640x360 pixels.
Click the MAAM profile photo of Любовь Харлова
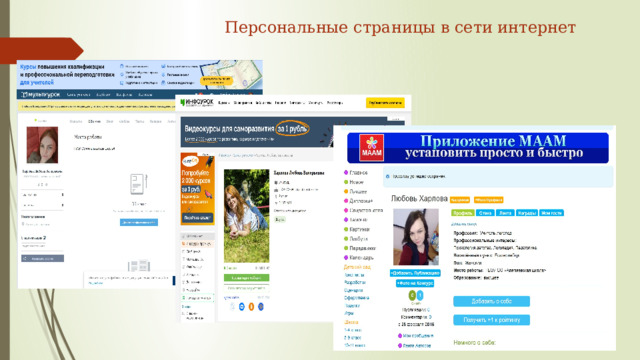tap(416, 237)
